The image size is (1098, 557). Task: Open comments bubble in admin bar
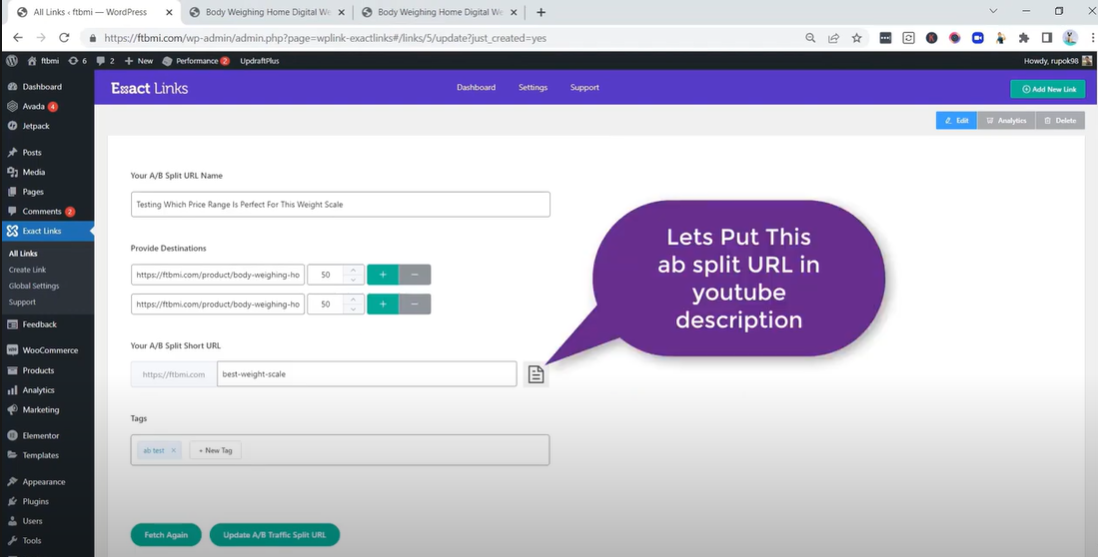(106, 61)
